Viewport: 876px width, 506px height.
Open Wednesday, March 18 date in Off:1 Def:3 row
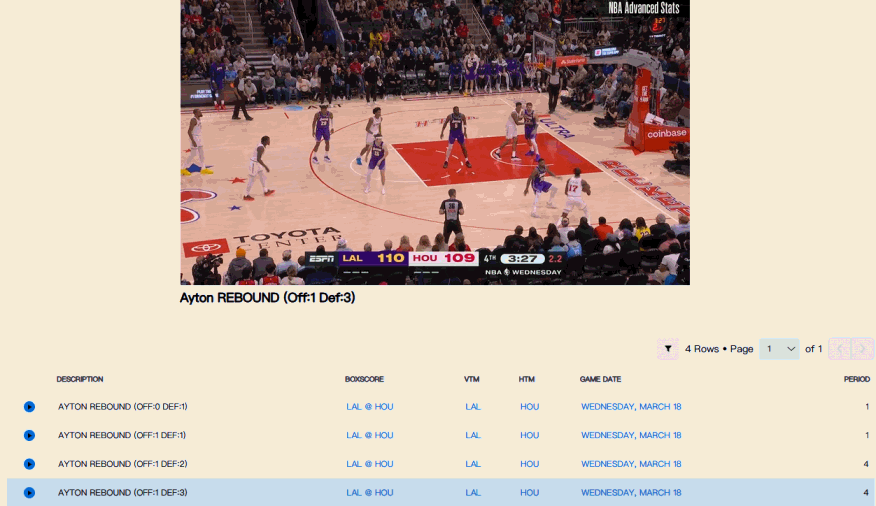point(631,493)
